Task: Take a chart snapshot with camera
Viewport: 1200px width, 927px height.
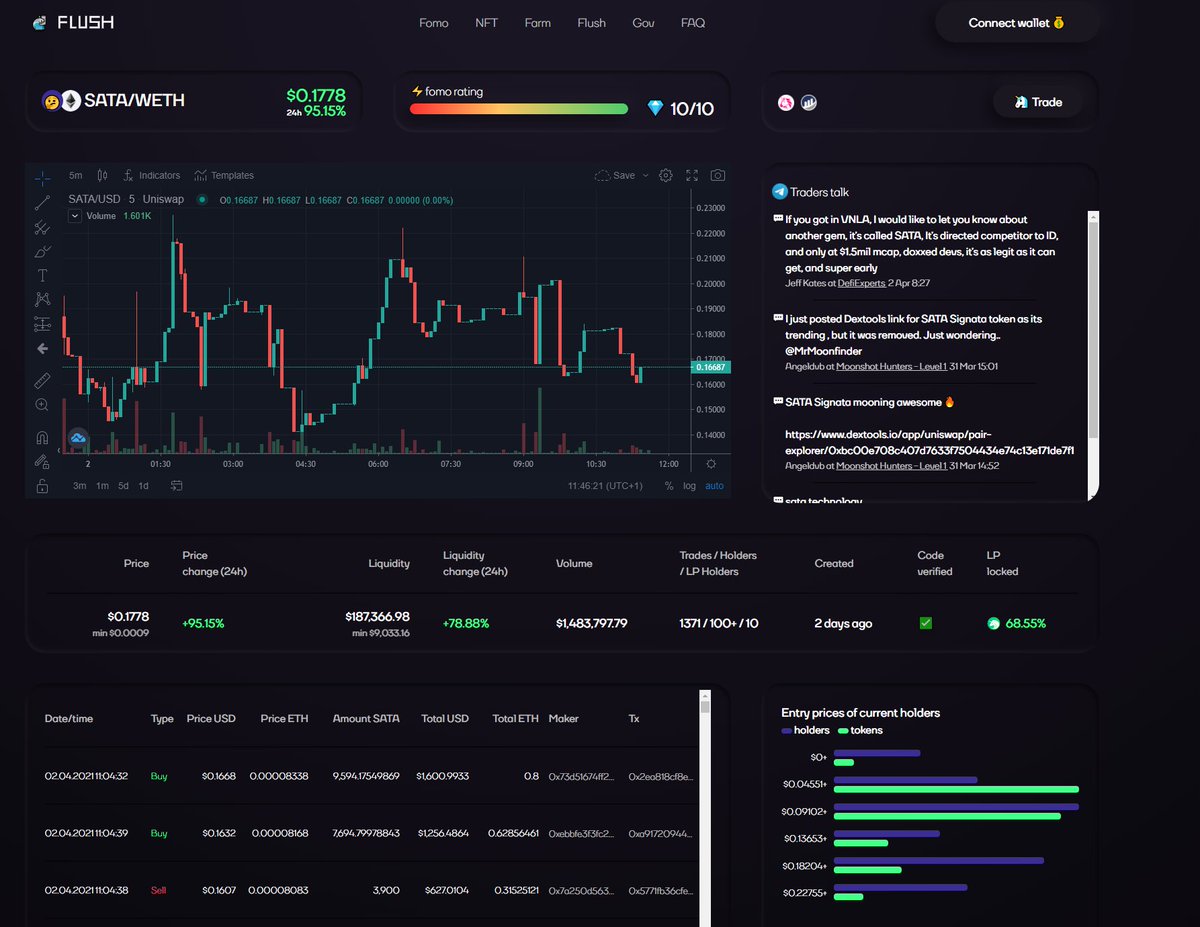Action: point(718,175)
